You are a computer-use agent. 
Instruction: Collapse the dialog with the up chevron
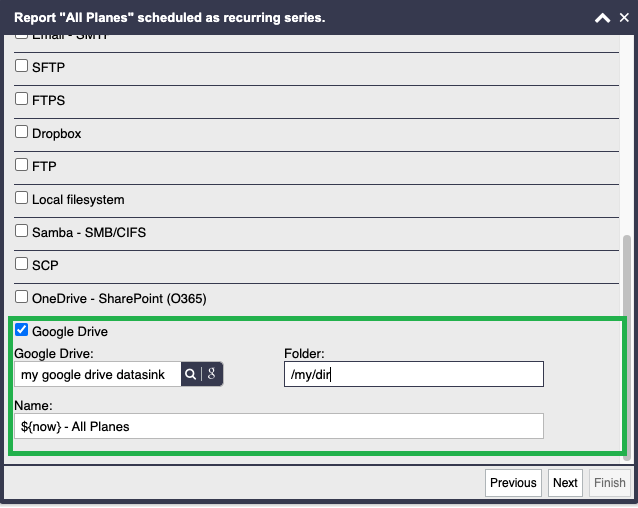(602, 18)
